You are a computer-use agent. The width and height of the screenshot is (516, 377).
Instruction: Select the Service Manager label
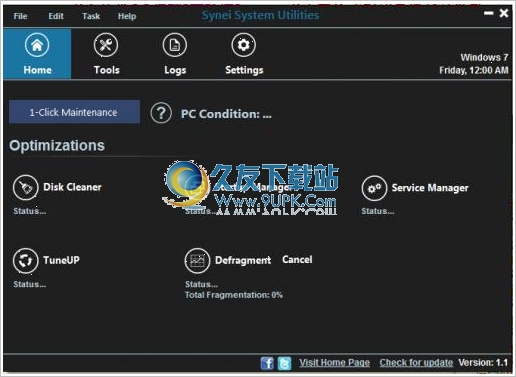[430, 188]
